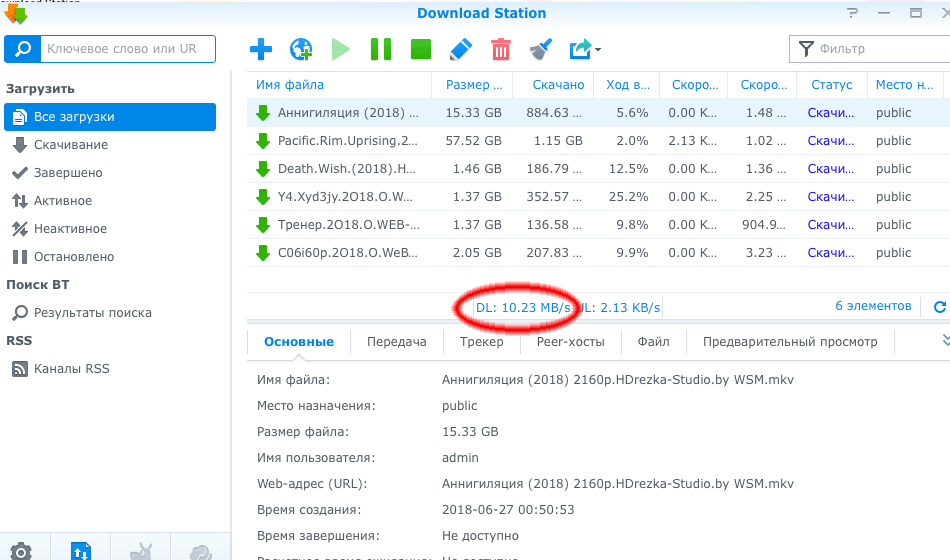950x560 pixels.
Task: Delete task with the red trash icon
Action: [501, 49]
